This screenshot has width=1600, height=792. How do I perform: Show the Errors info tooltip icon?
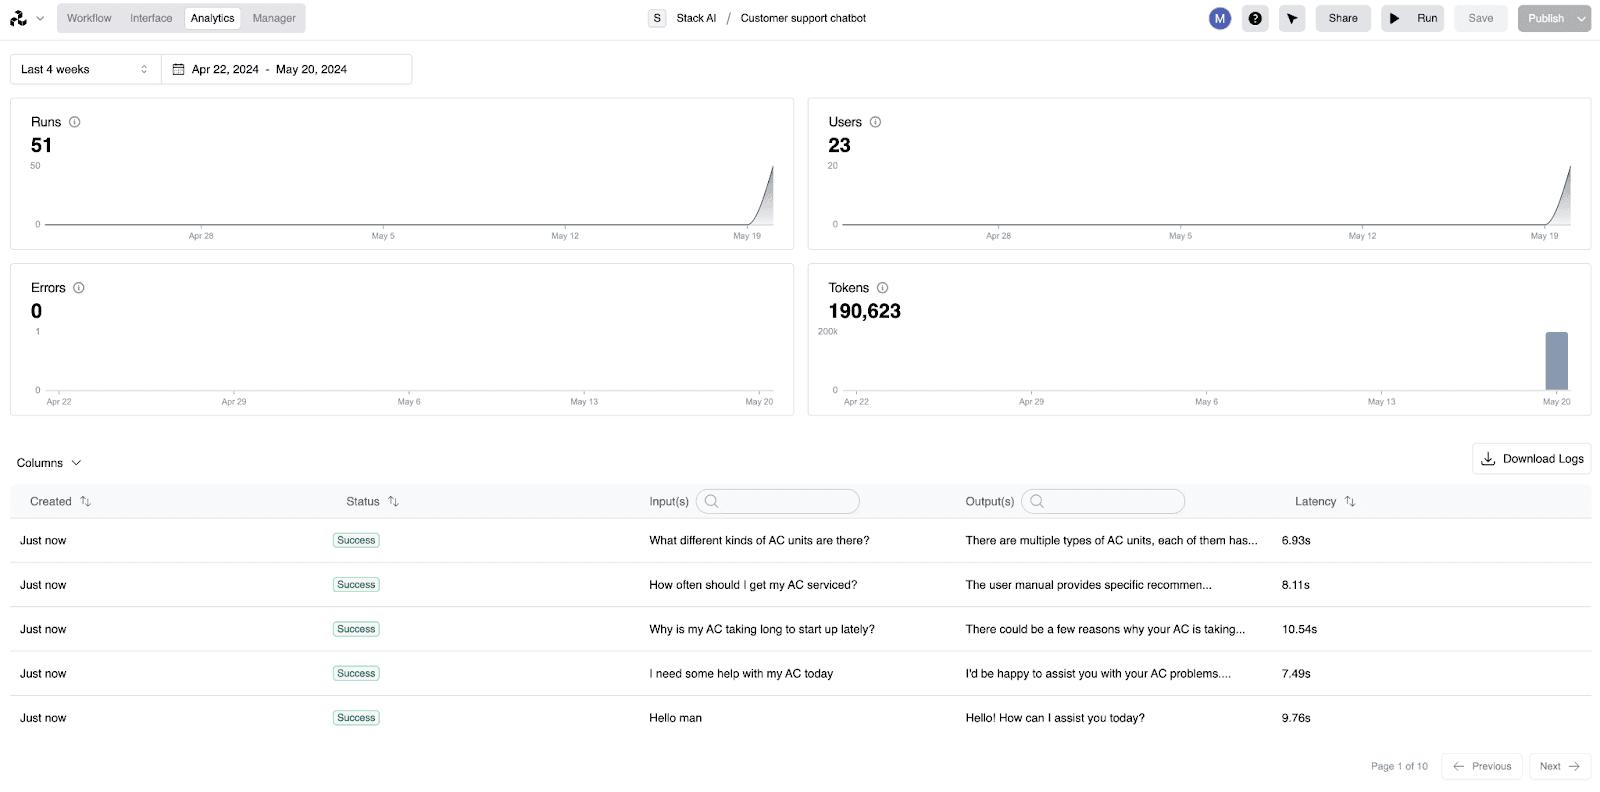[x=79, y=288]
